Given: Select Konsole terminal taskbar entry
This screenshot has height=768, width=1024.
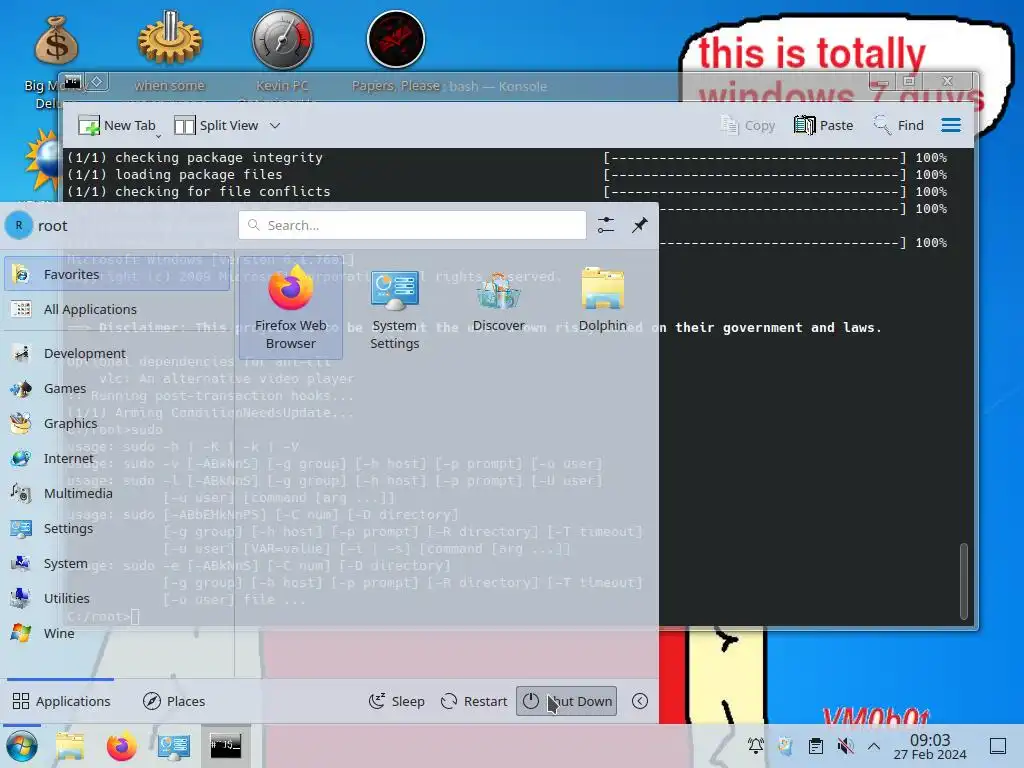Looking at the screenshot, I should tap(225, 746).
